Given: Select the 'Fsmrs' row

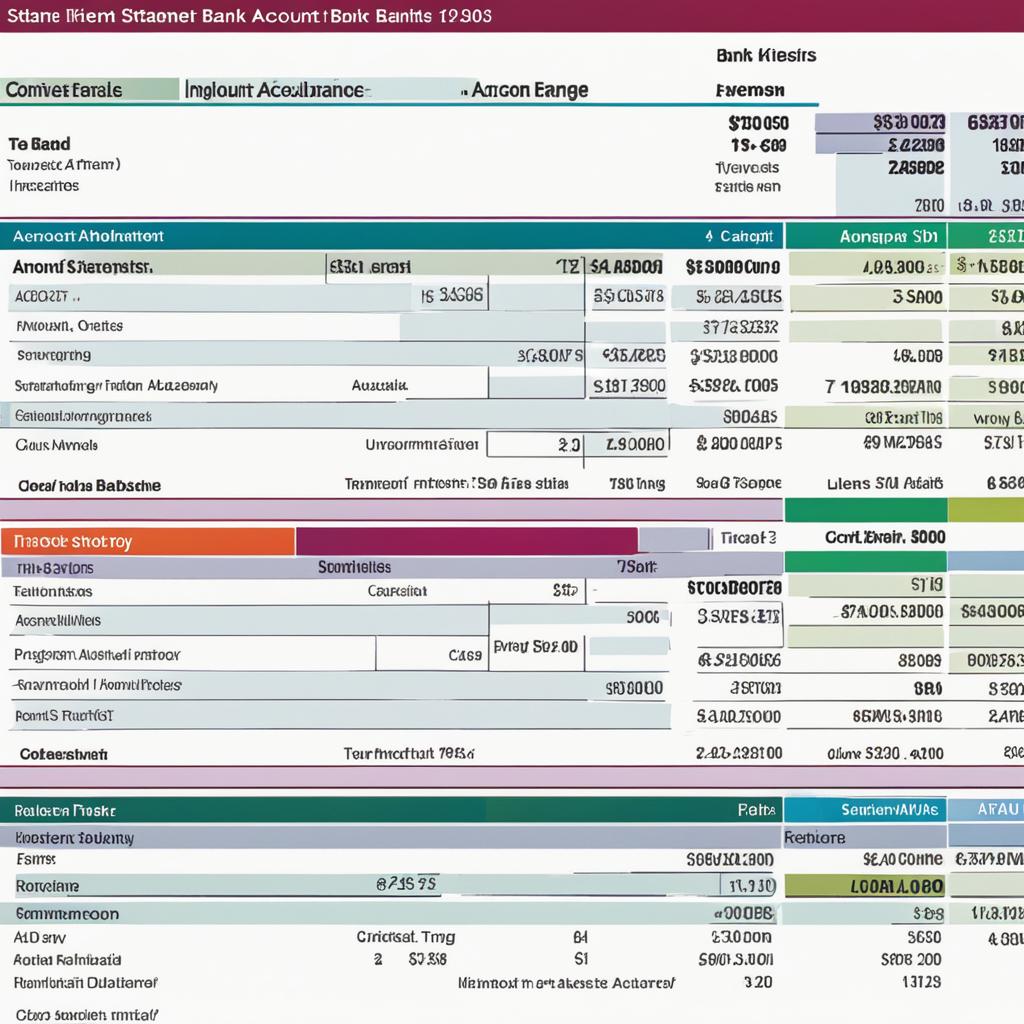Looking at the screenshot, I should click(392, 859).
